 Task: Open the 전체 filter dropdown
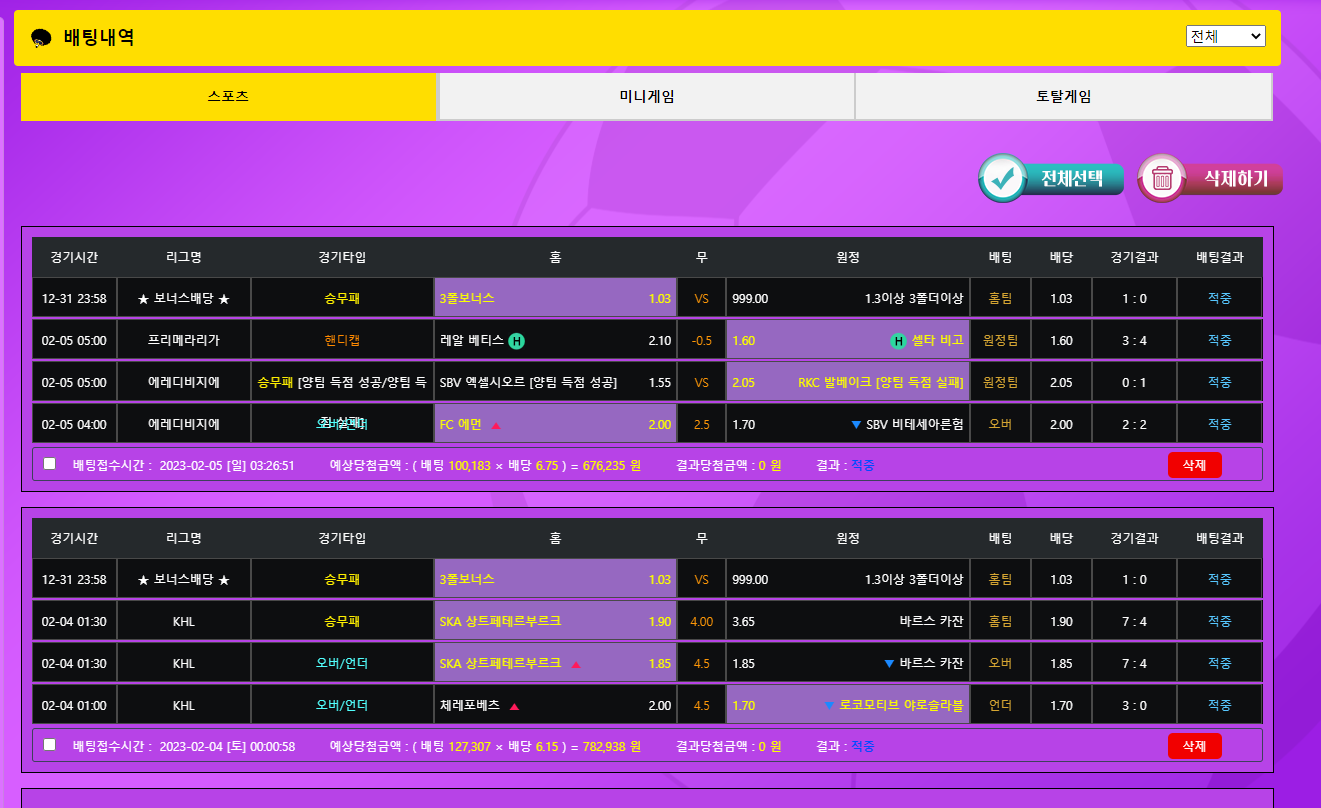1225,36
